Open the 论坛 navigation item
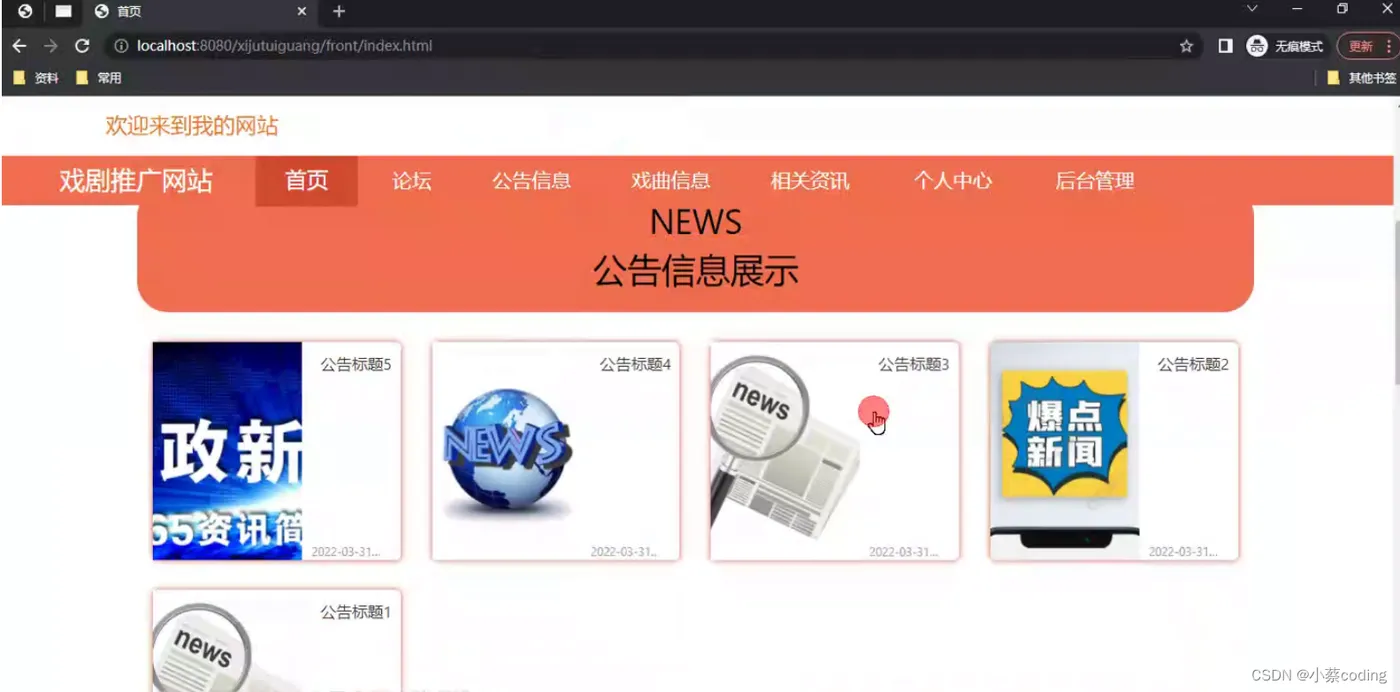 click(412, 181)
